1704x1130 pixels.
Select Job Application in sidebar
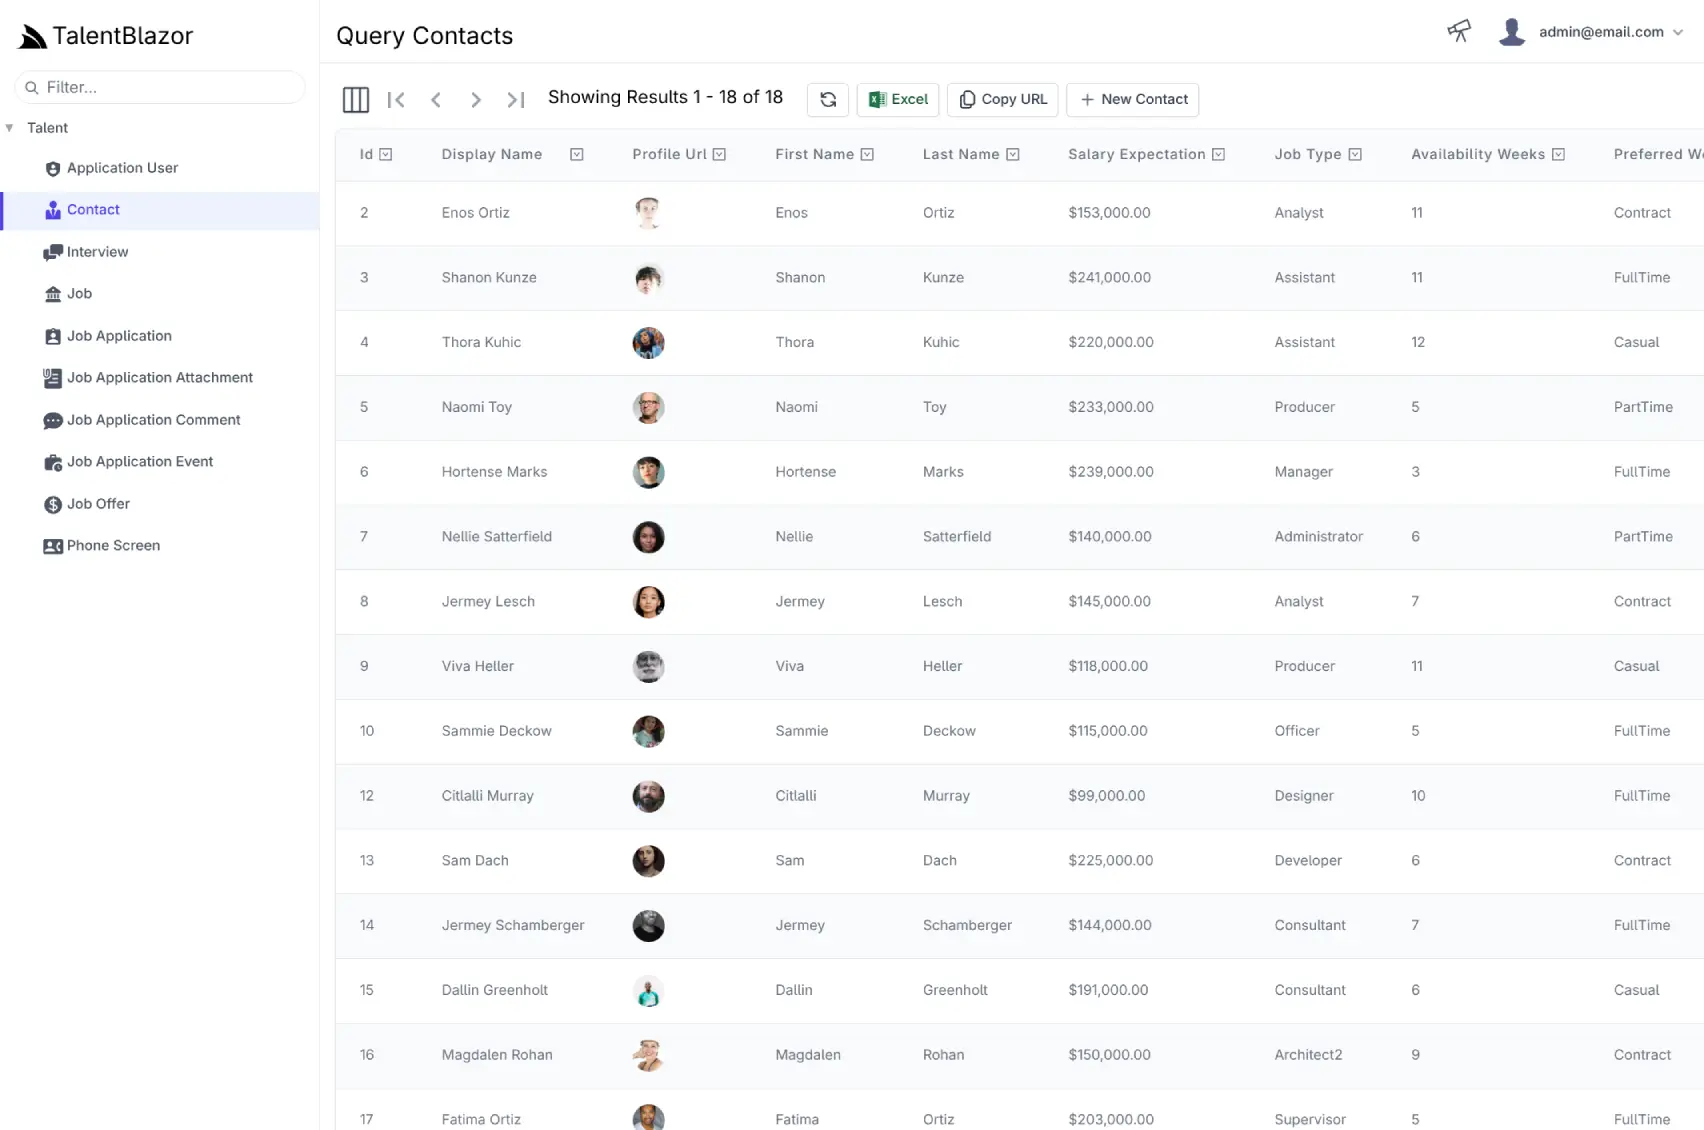click(x=119, y=336)
